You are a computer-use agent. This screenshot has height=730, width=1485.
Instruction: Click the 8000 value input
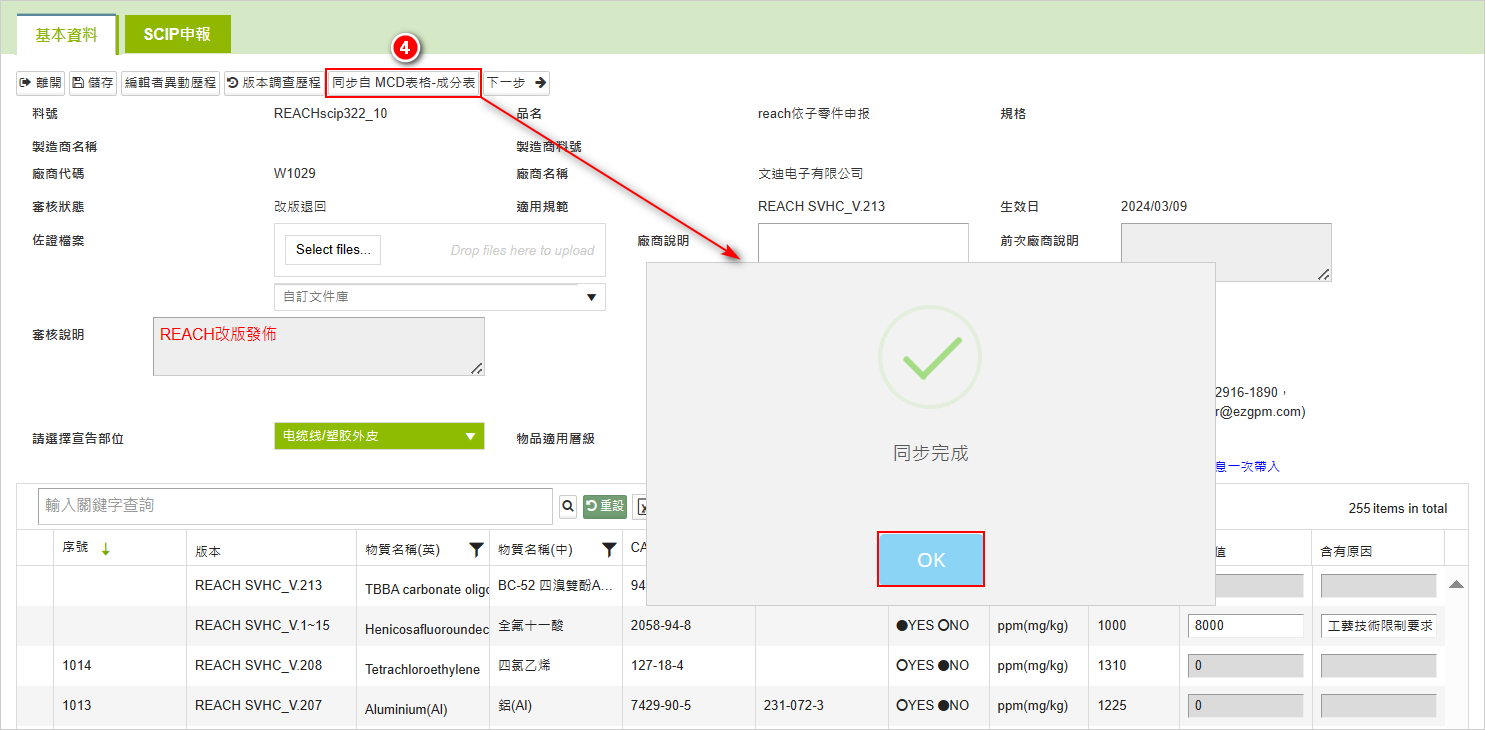click(x=1245, y=626)
